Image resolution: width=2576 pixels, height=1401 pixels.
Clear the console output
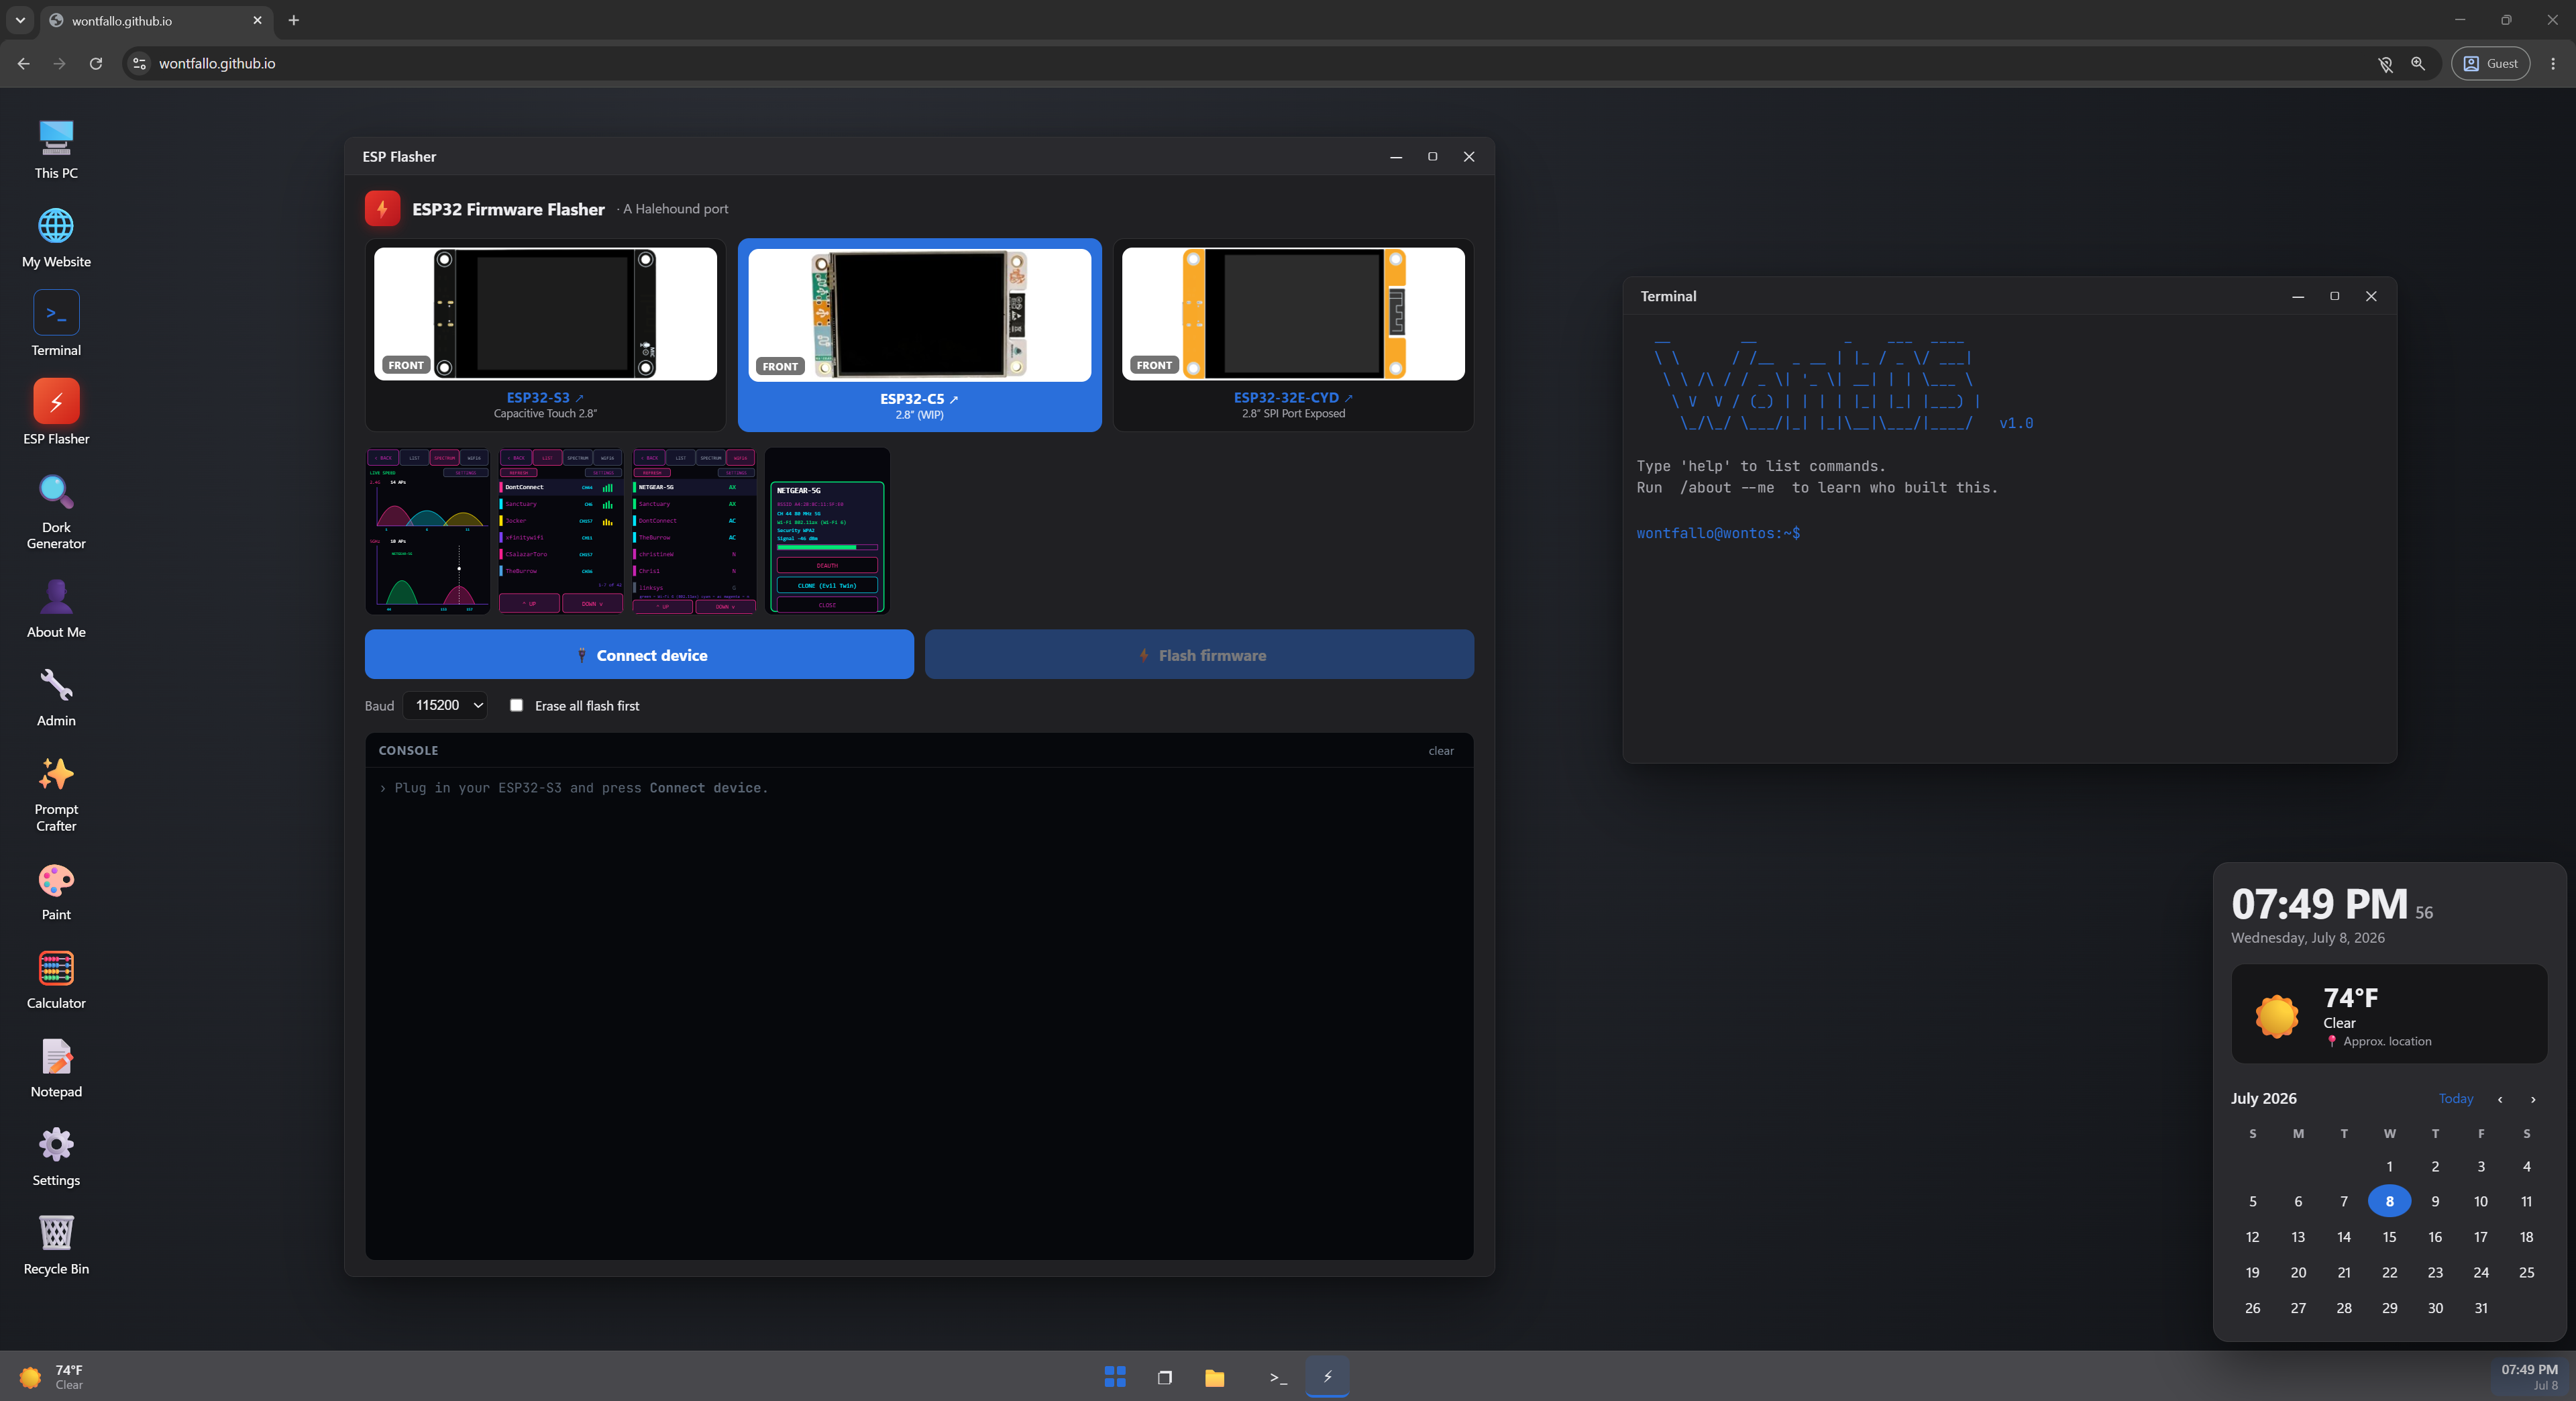(x=1441, y=751)
